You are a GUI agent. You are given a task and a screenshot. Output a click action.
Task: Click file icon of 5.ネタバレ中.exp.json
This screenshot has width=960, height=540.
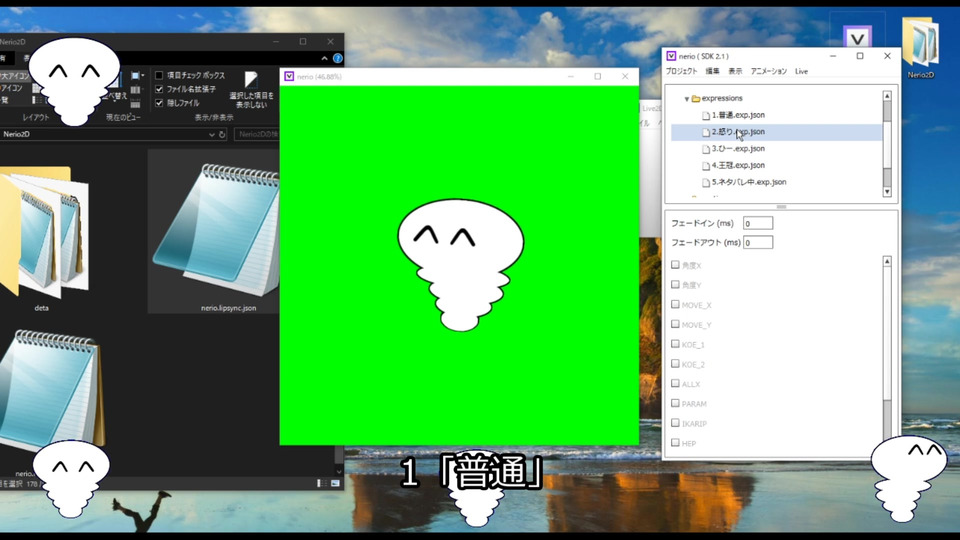coord(706,182)
